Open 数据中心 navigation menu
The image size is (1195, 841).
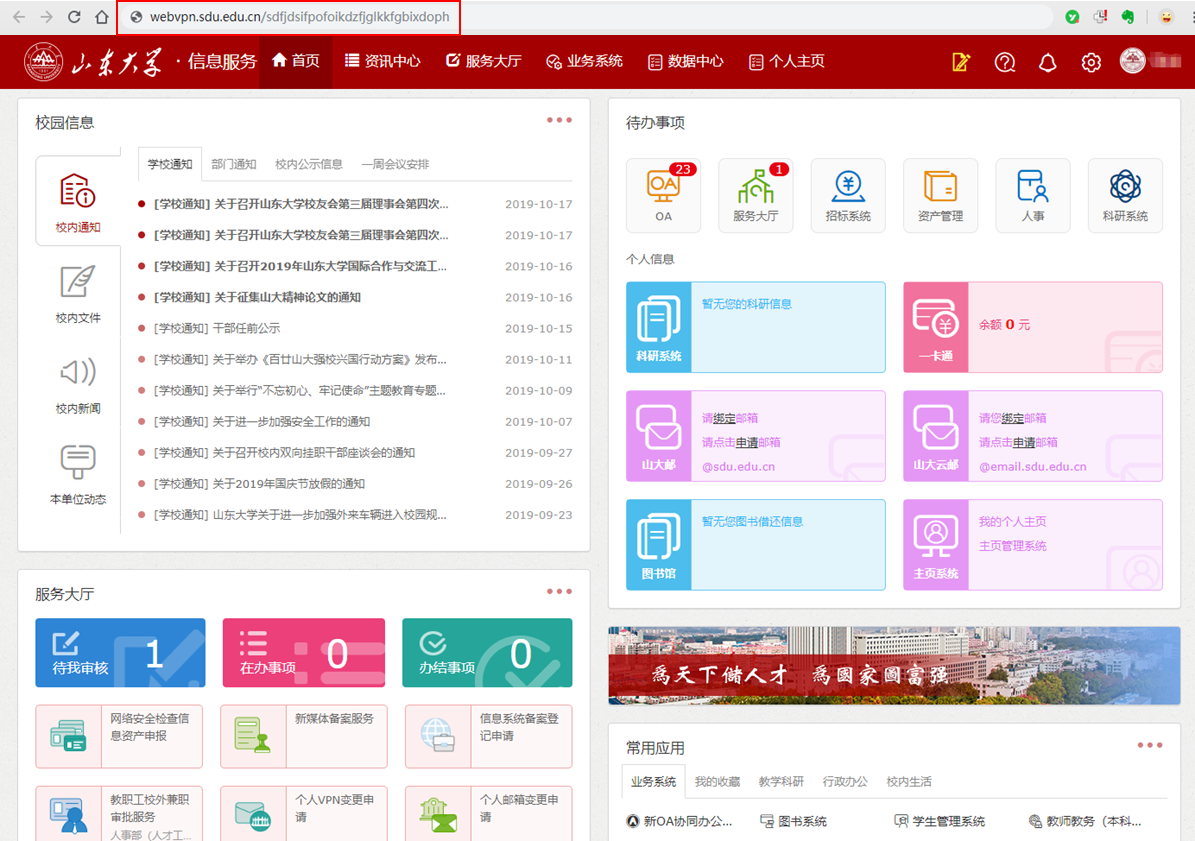coord(686,61)
